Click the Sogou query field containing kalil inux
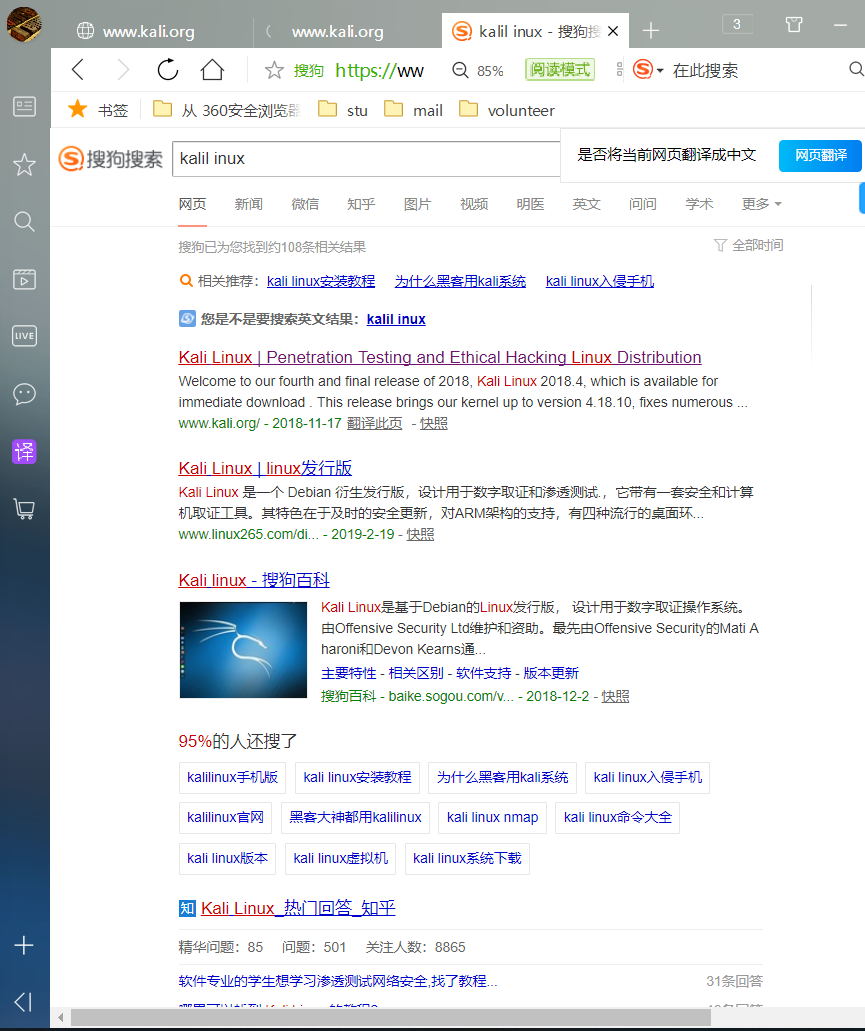865x1031 pixels. coord(366,158)
